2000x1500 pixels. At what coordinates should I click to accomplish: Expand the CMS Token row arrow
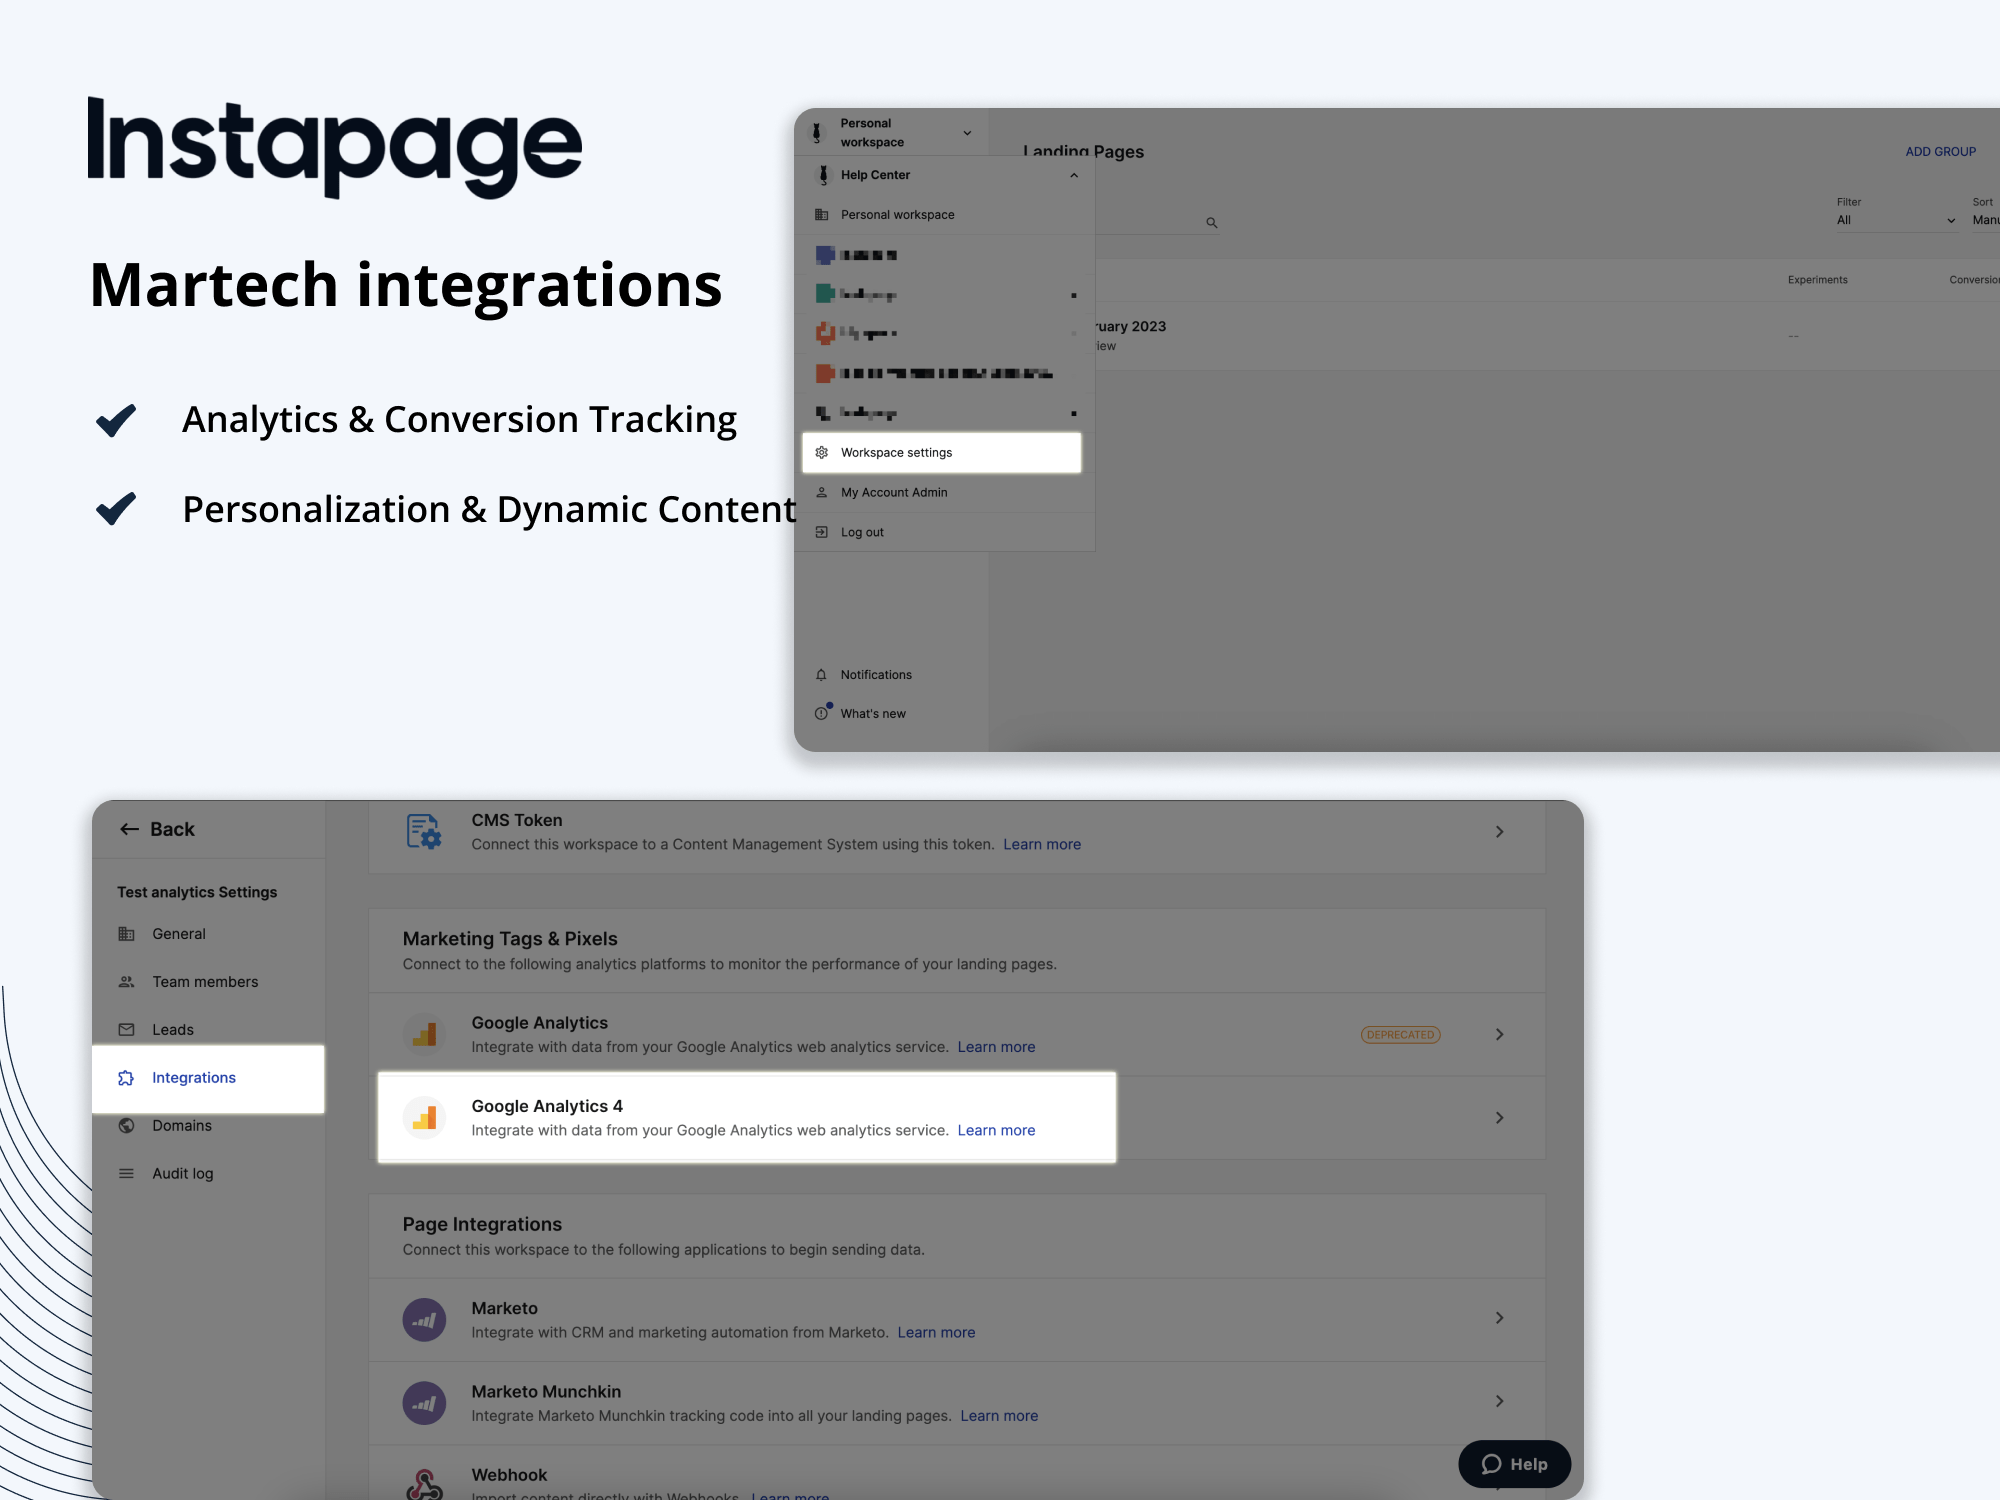click(x=1499, y=831)
